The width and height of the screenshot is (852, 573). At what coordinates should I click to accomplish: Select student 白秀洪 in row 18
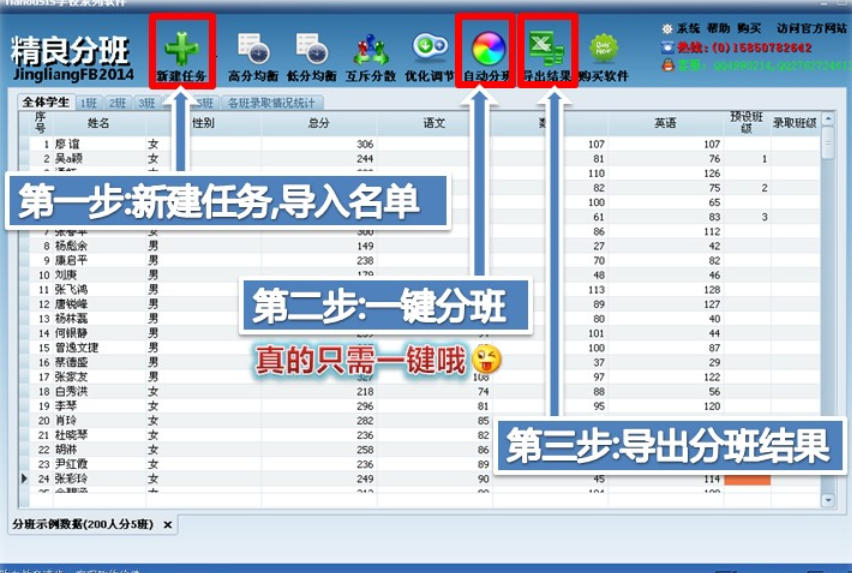(x=71, y=391)
